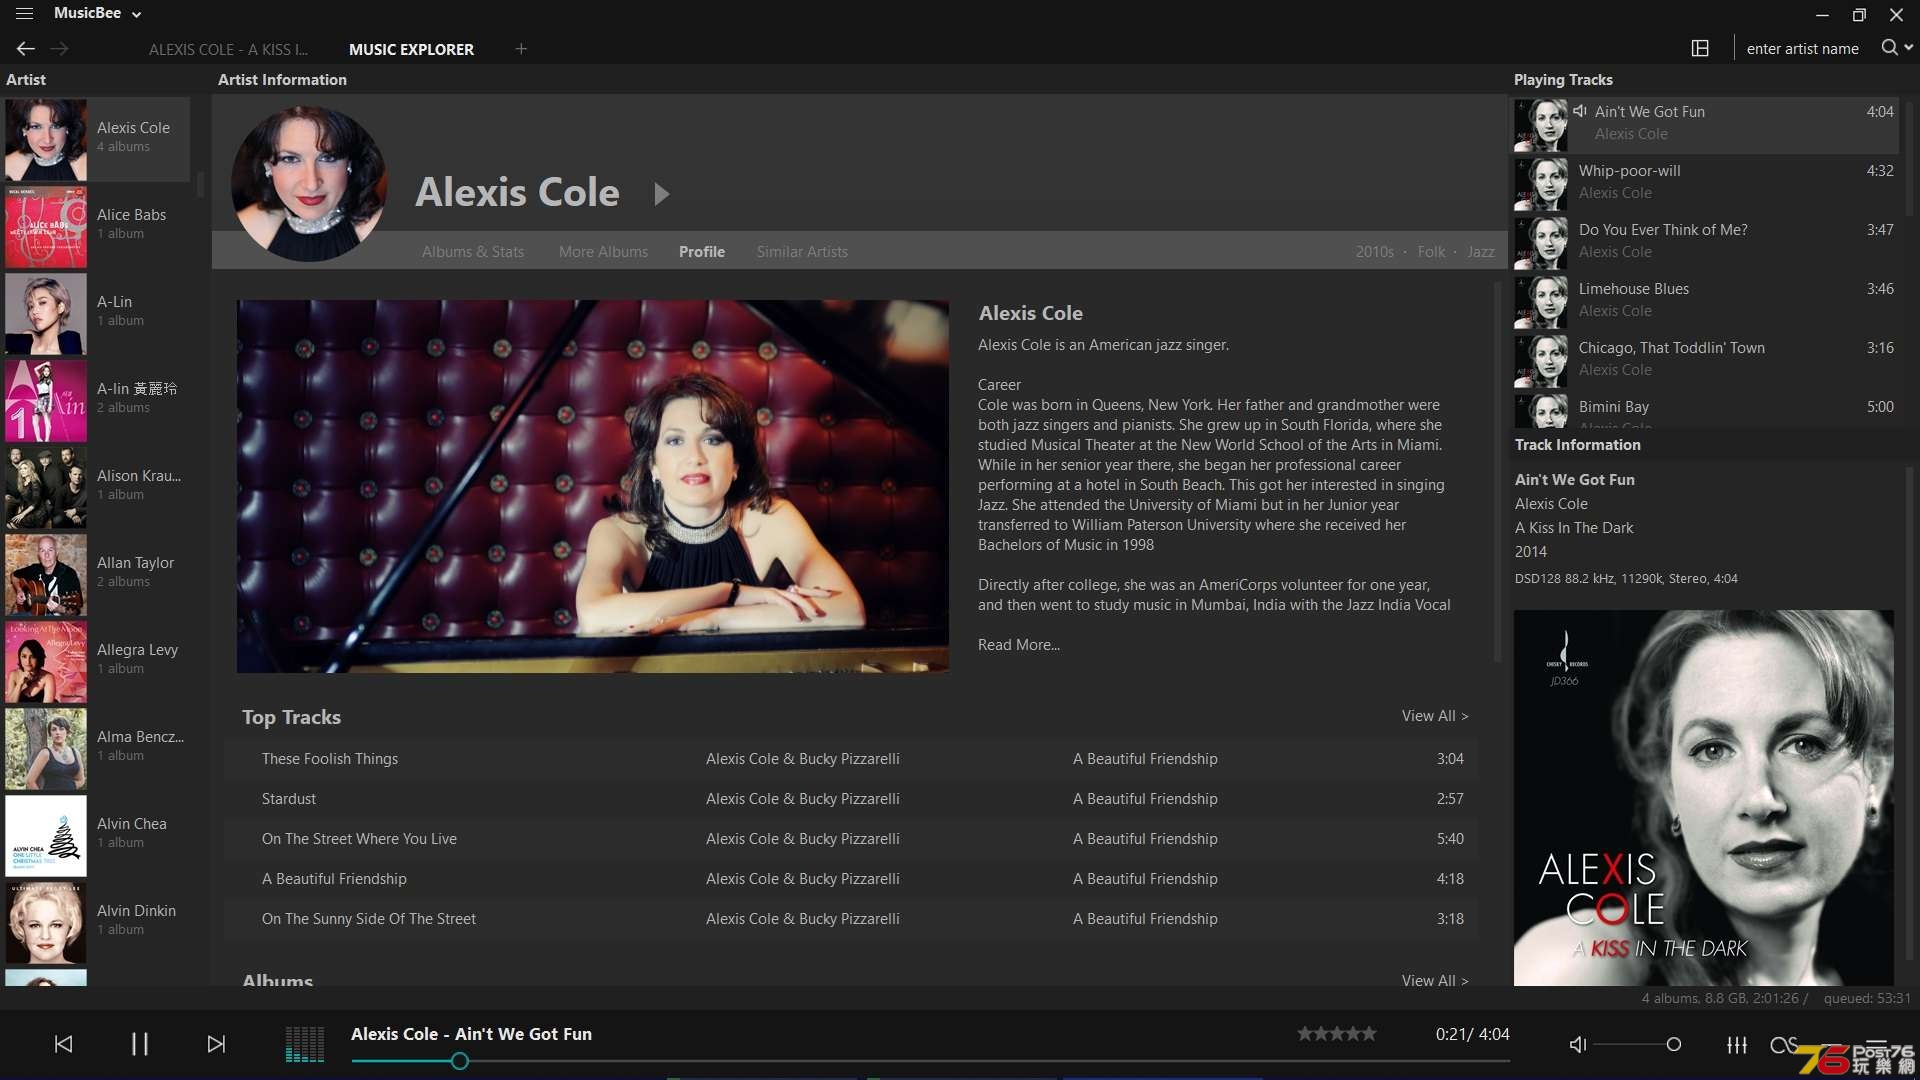Skip to next track
This screenshot has height=1080, width=1920.
pos(216,1044)
